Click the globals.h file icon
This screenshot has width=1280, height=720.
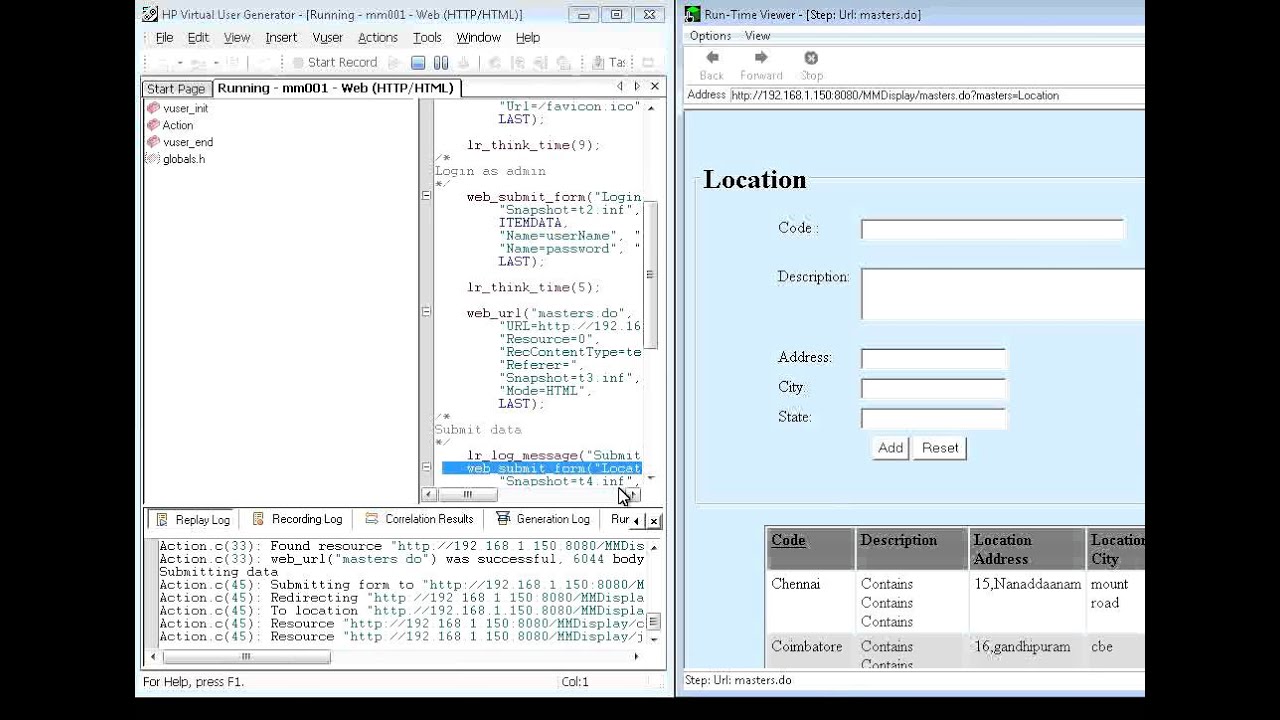point(153,159)
